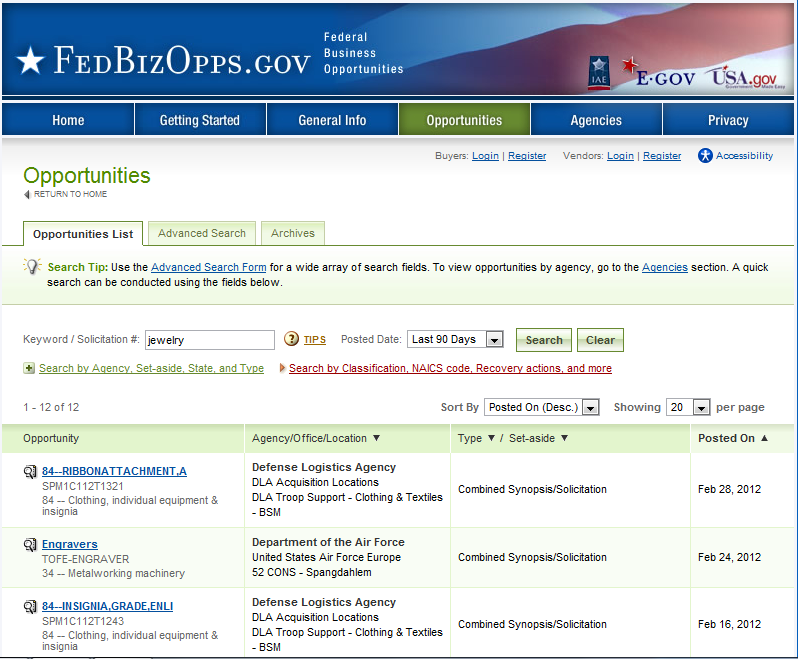Open the Getting Started nav tab

(200, 120)
